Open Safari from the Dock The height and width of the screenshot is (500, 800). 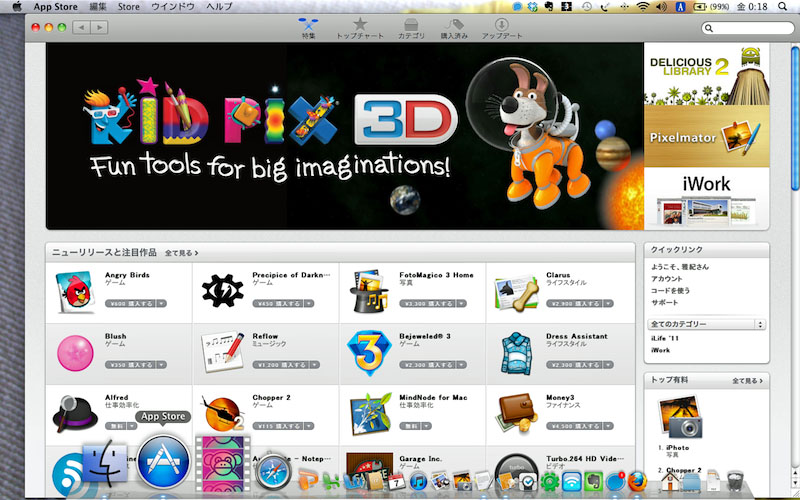click(273, 472)
